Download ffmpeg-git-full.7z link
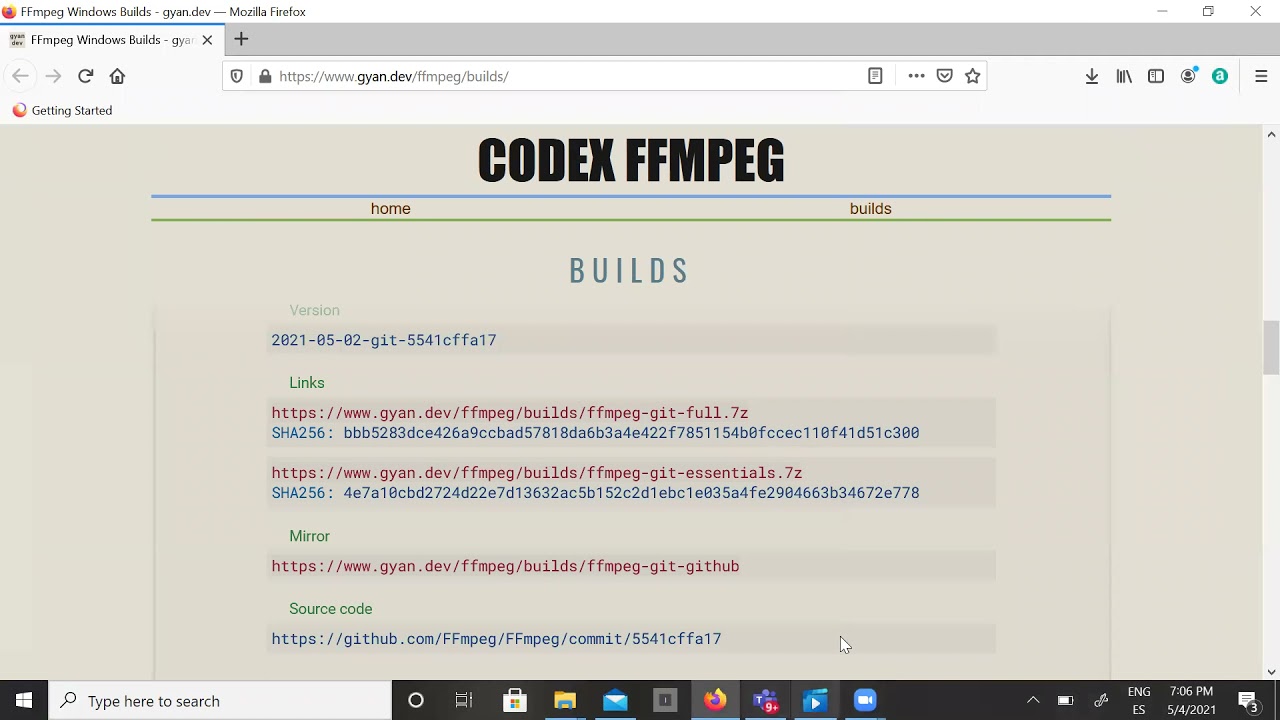Image resolution: width=1280 pixels, height=720 pixels. pos(510,413)
